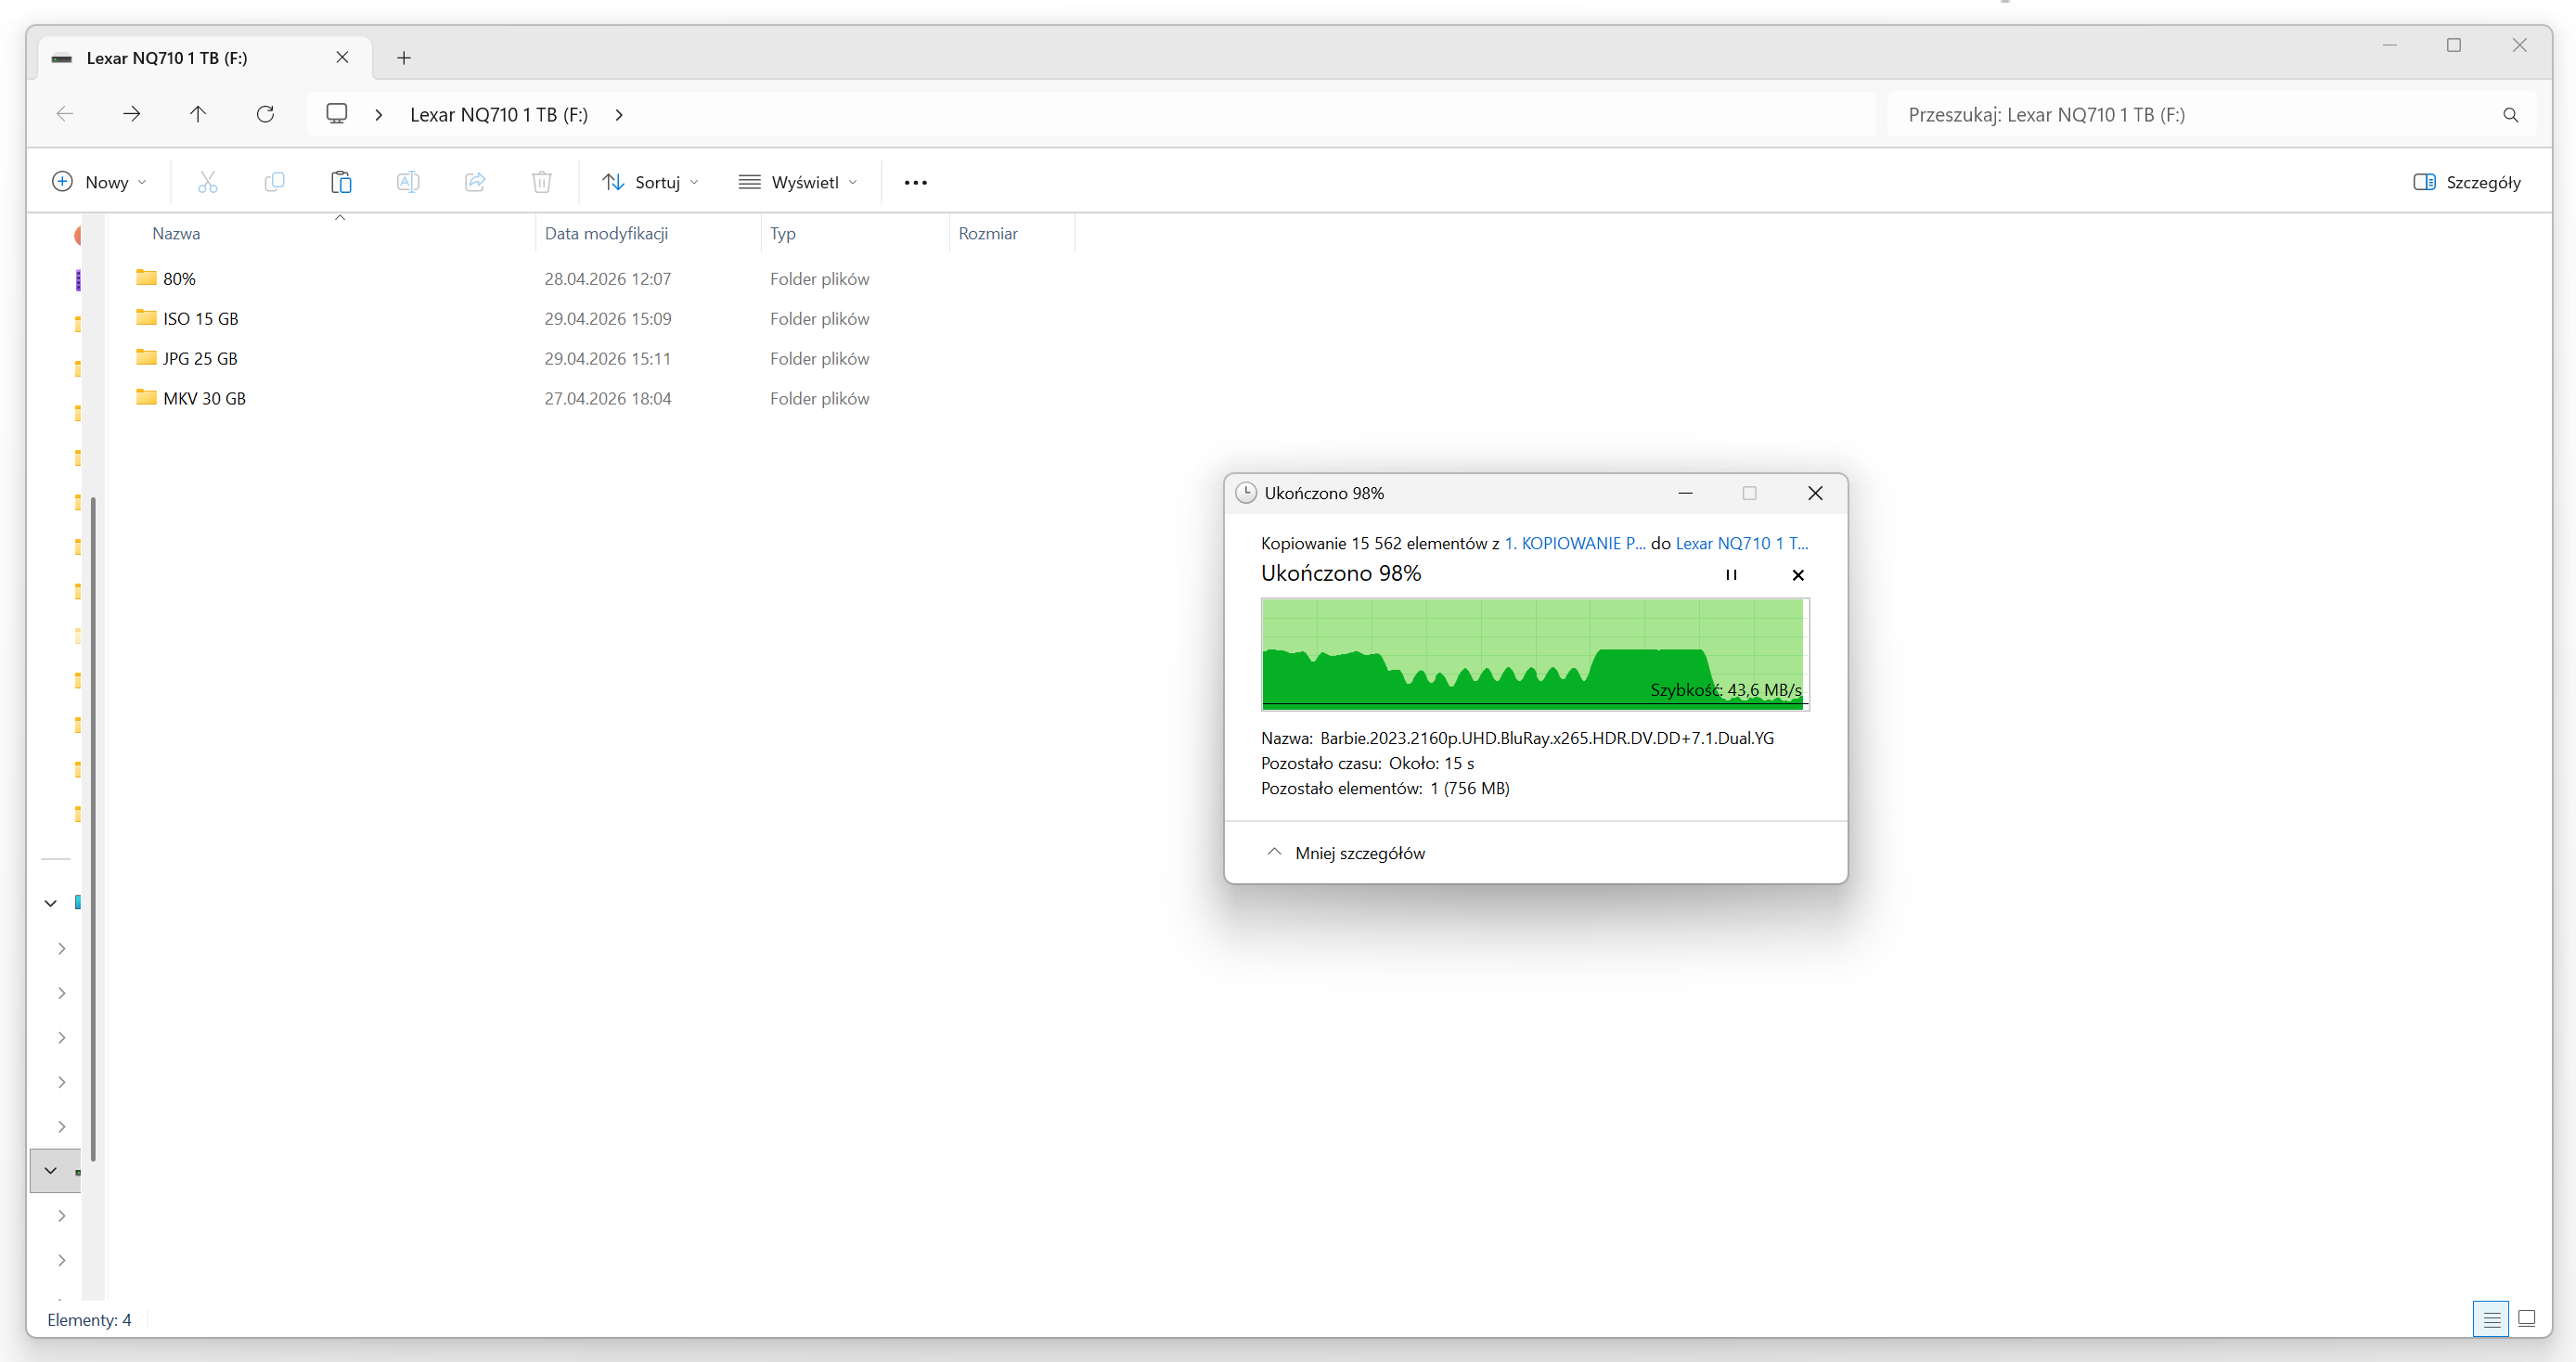Viewport: 2576px width, 1362px height.
Task: Click the Cut scissors icon in toolbar
Action: pyautogui.click(x=207, y=182)
